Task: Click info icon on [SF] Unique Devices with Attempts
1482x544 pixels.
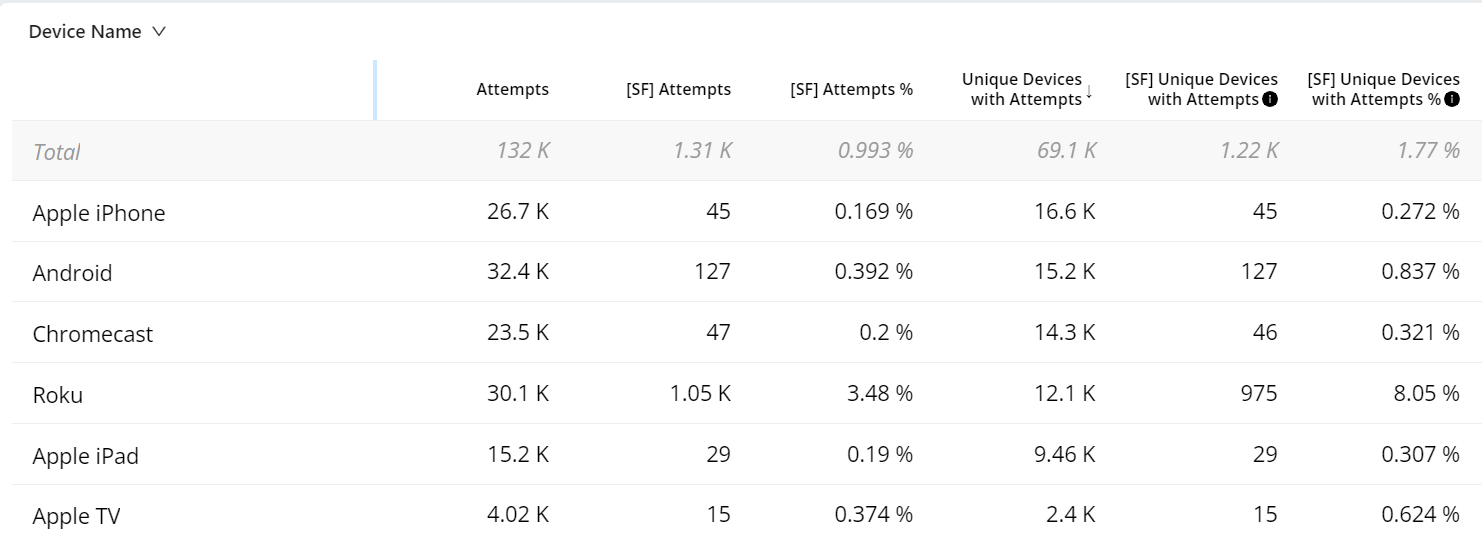Action: pos(1270,99)
